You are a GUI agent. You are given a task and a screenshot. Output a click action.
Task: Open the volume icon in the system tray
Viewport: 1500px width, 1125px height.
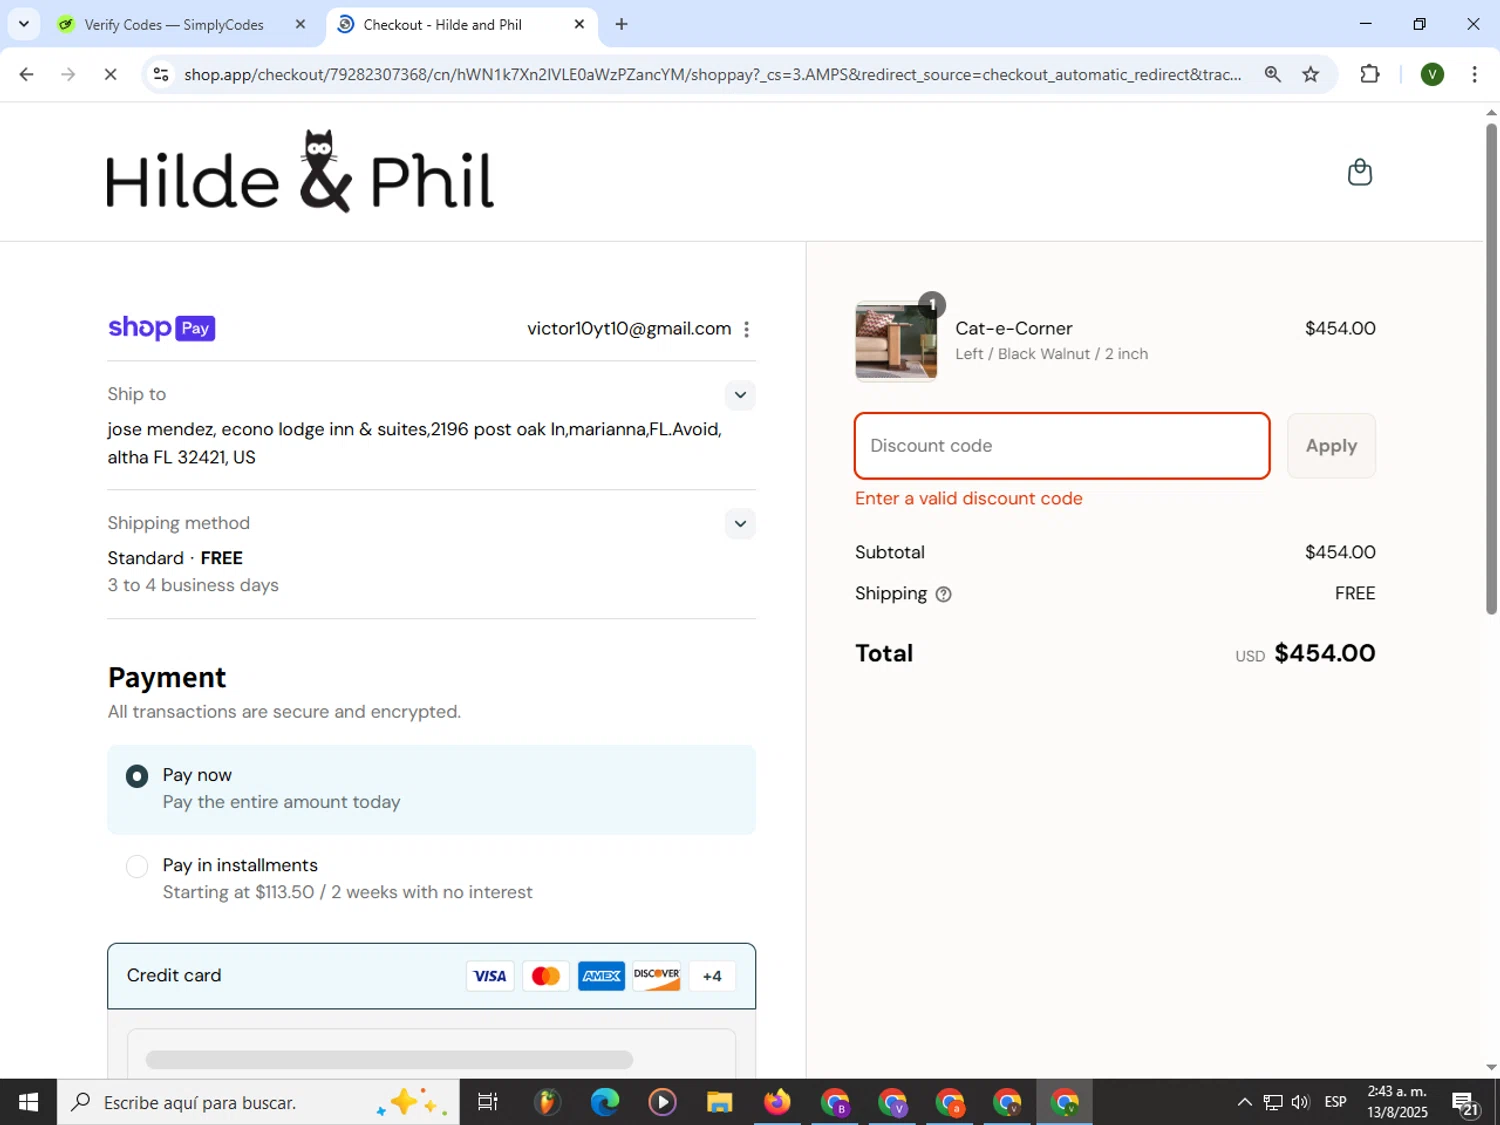tap(1300, 1102)
